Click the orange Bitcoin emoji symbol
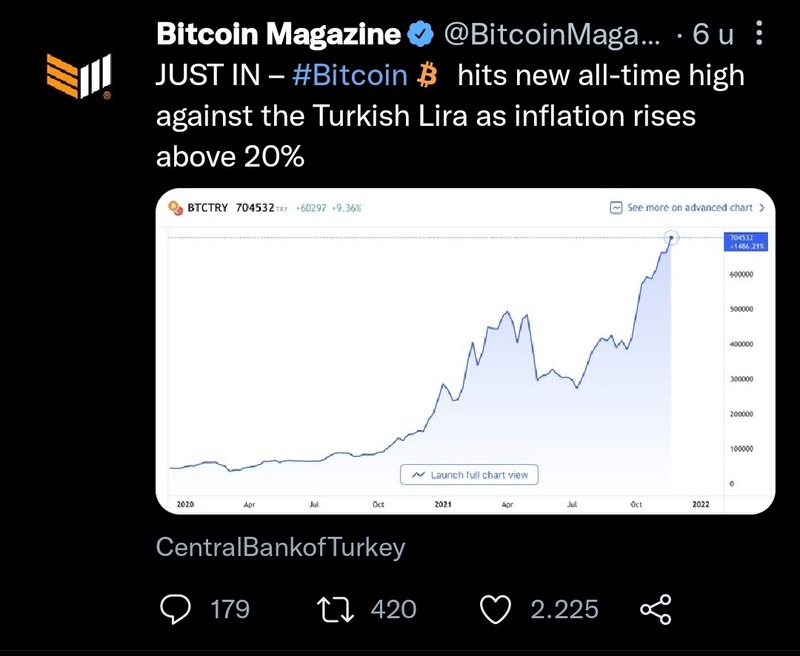 [428, 76]
